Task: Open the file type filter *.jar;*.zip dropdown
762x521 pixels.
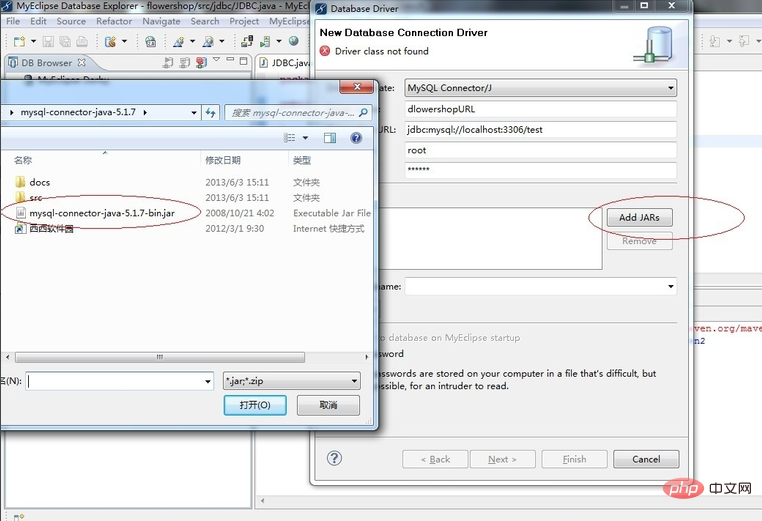Action: click(354, 381)
